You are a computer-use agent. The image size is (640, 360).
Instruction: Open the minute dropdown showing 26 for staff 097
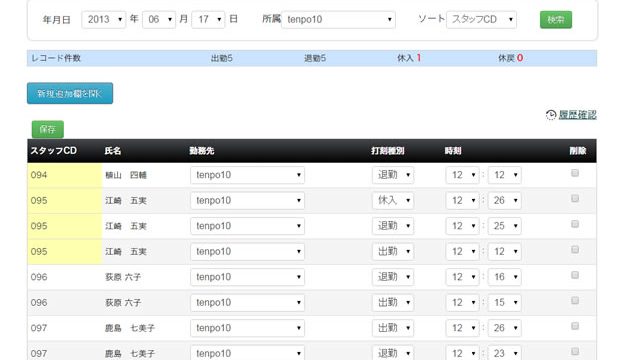coord(504,328)
